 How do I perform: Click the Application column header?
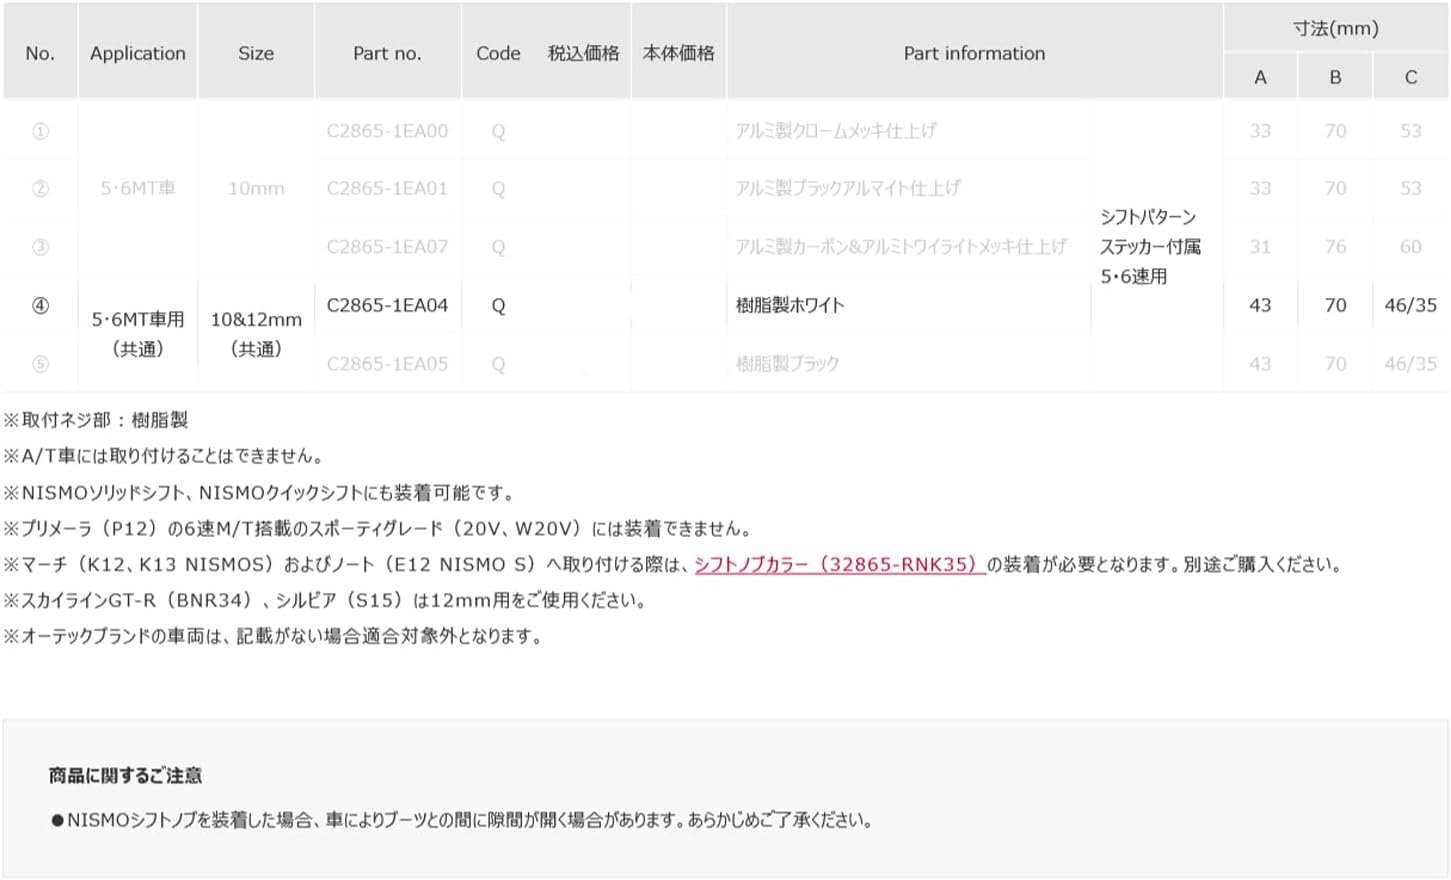click(138, 54)
